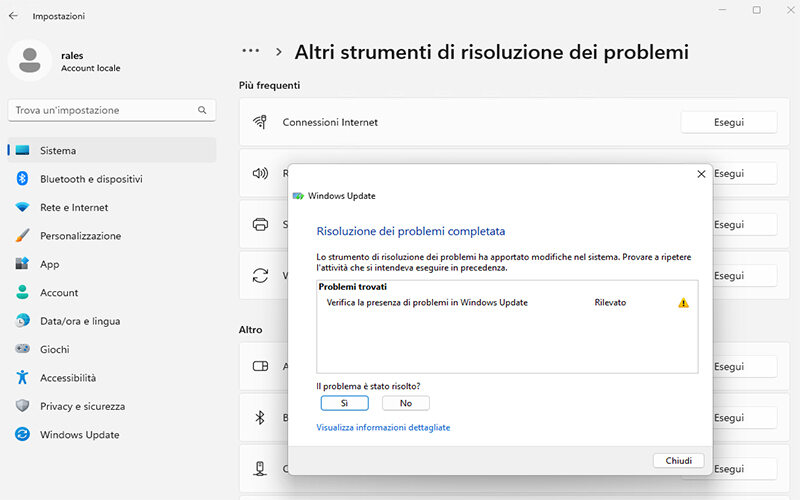Click the App sidebar icon
Viewport: 800px width, 500px height.
point(22,264)
